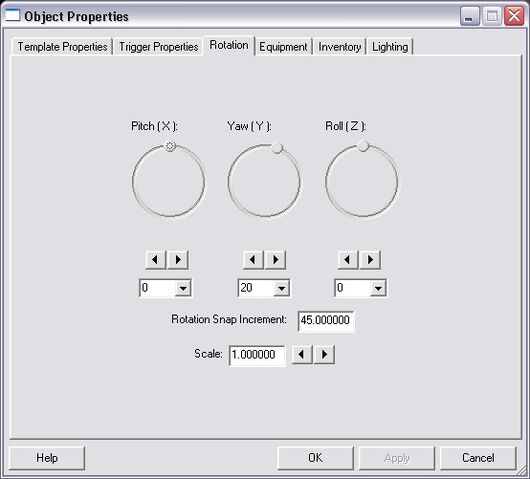The image size is (530, 479).
Task: Click the Yaw dial knob handle
Action: [277, 147]
